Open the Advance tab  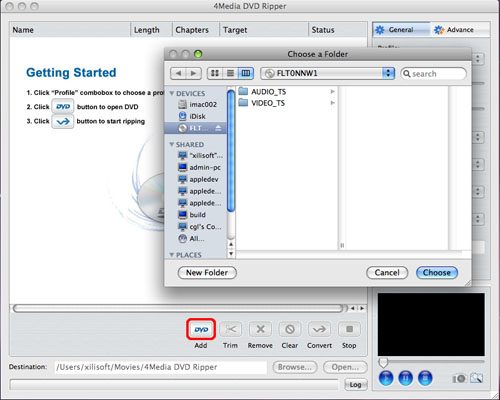(460, 30)
